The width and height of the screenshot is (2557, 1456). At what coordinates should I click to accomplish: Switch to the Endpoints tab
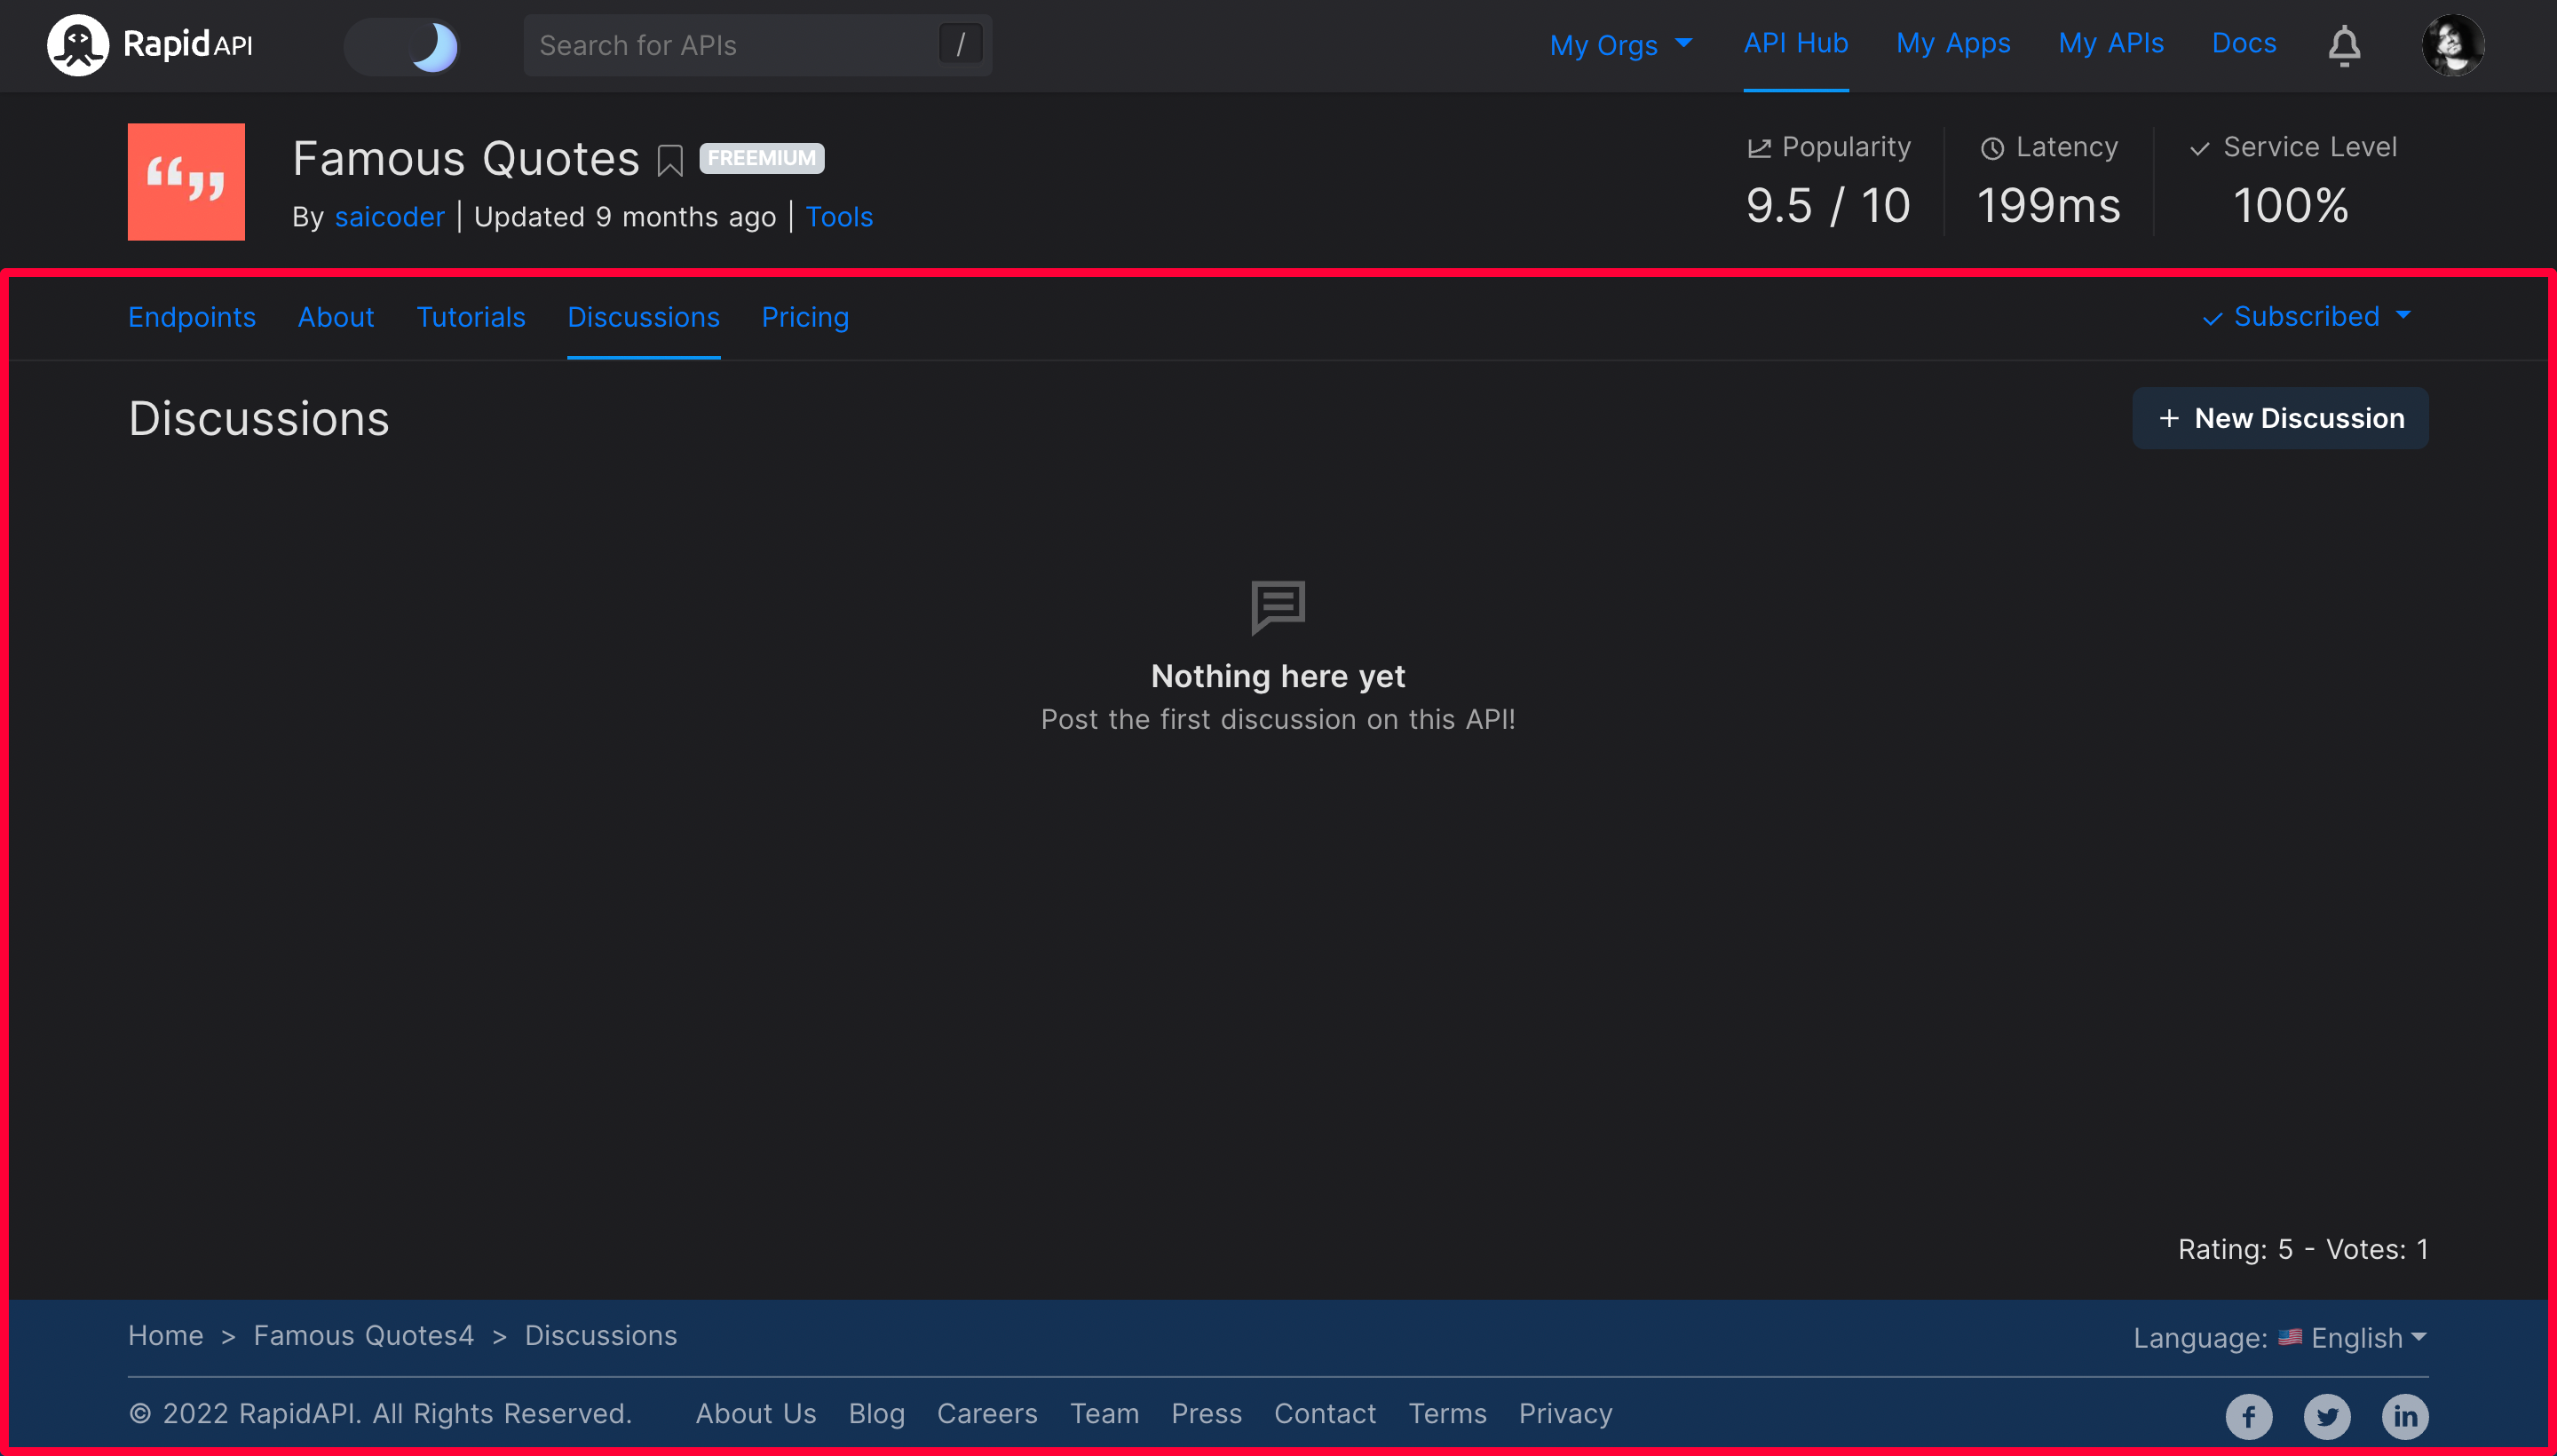[192, 317]
